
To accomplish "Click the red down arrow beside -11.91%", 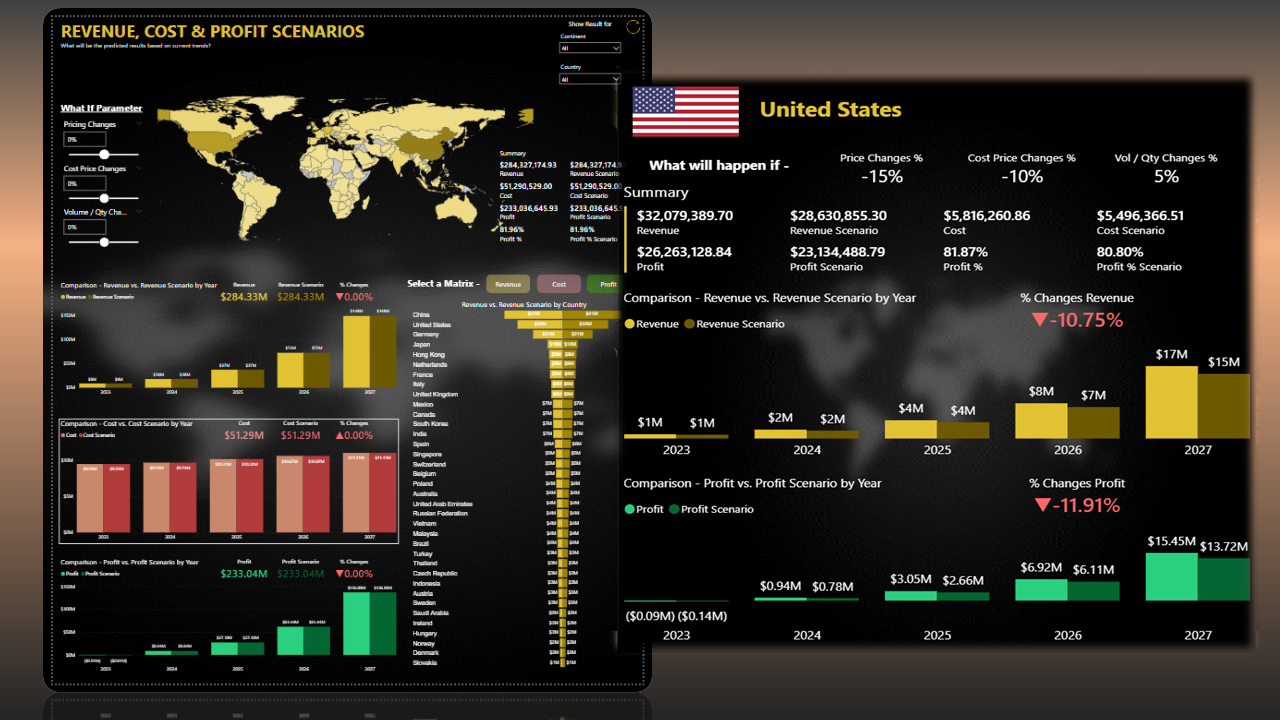I will [1043, 506].
